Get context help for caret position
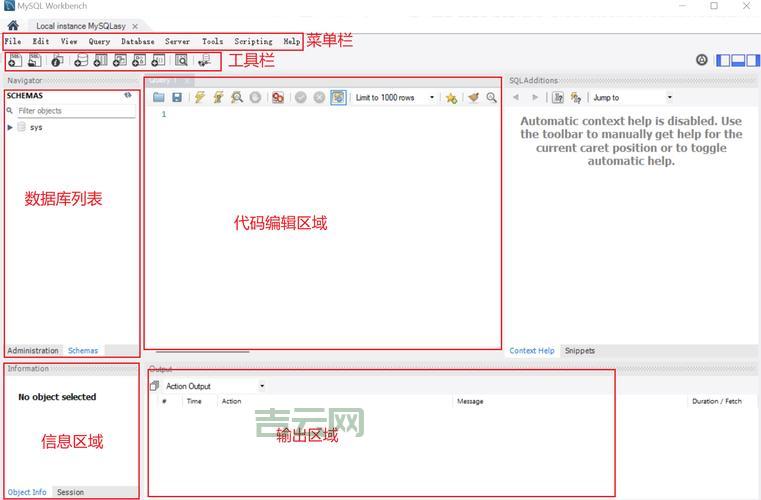761x500 pixels. coord(558,98)
